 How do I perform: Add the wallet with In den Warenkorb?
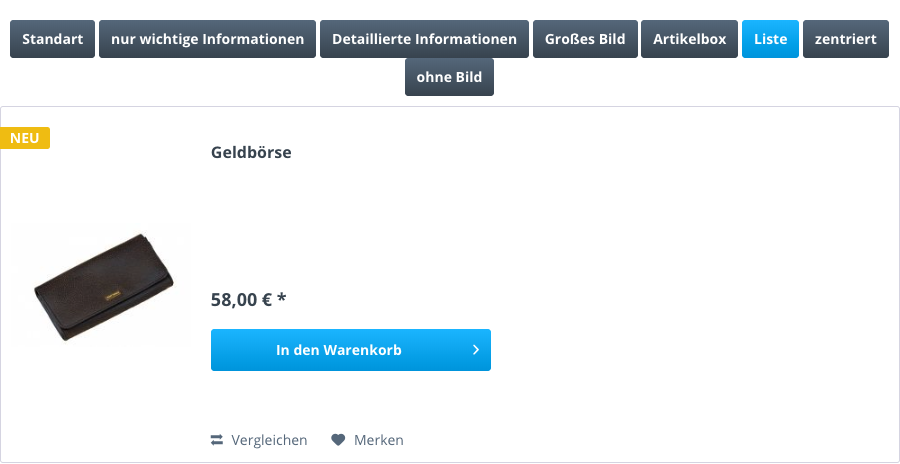pos(339,350)
